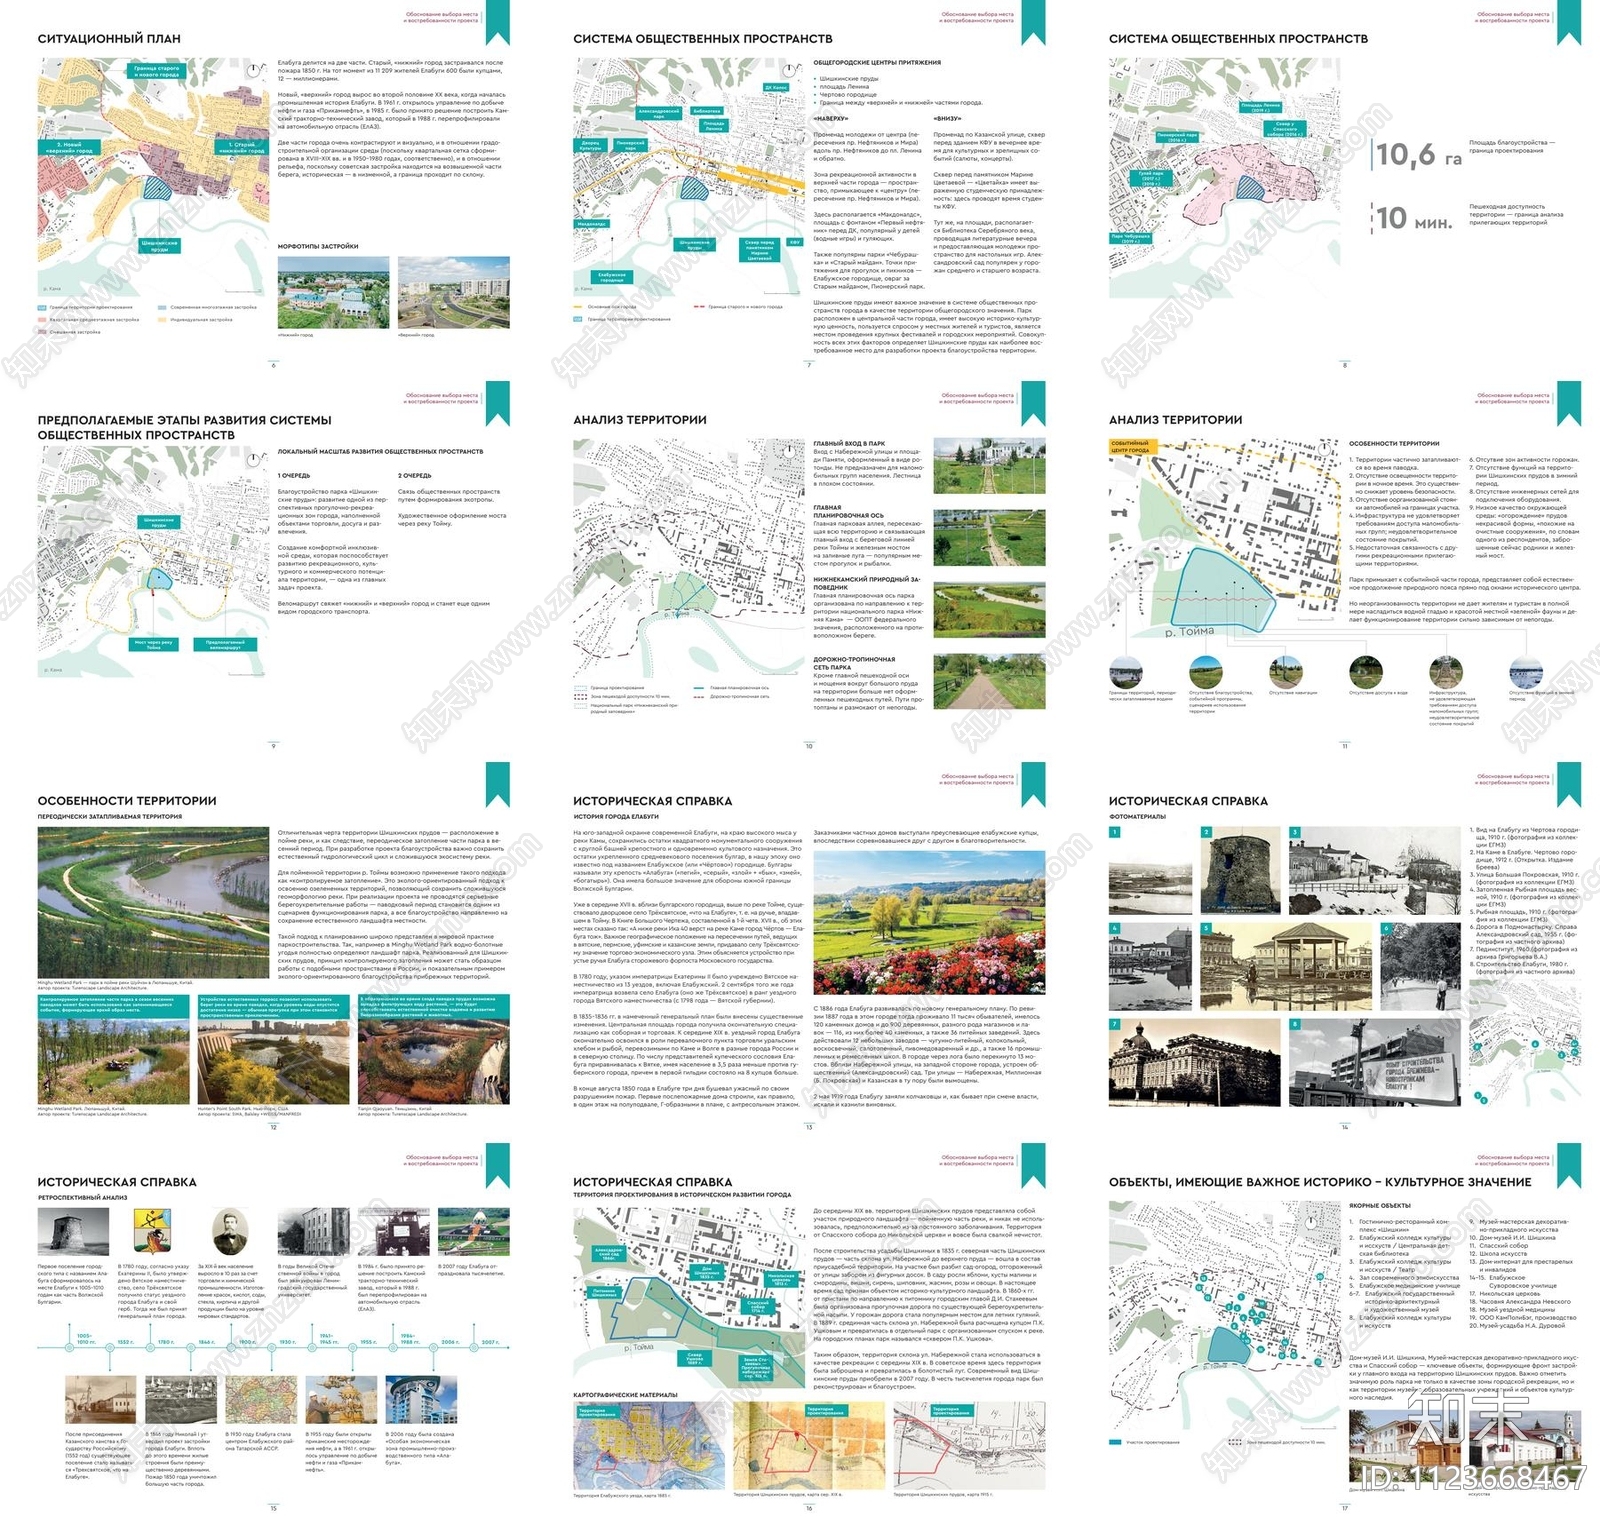The height and width of the screenshot is (1517, 1600).
Task: Select the 'ГЛАВНЫЙ ВХОД В ПАРК' paragraph title
Action: pyautogui.click(x=849, y=443)
